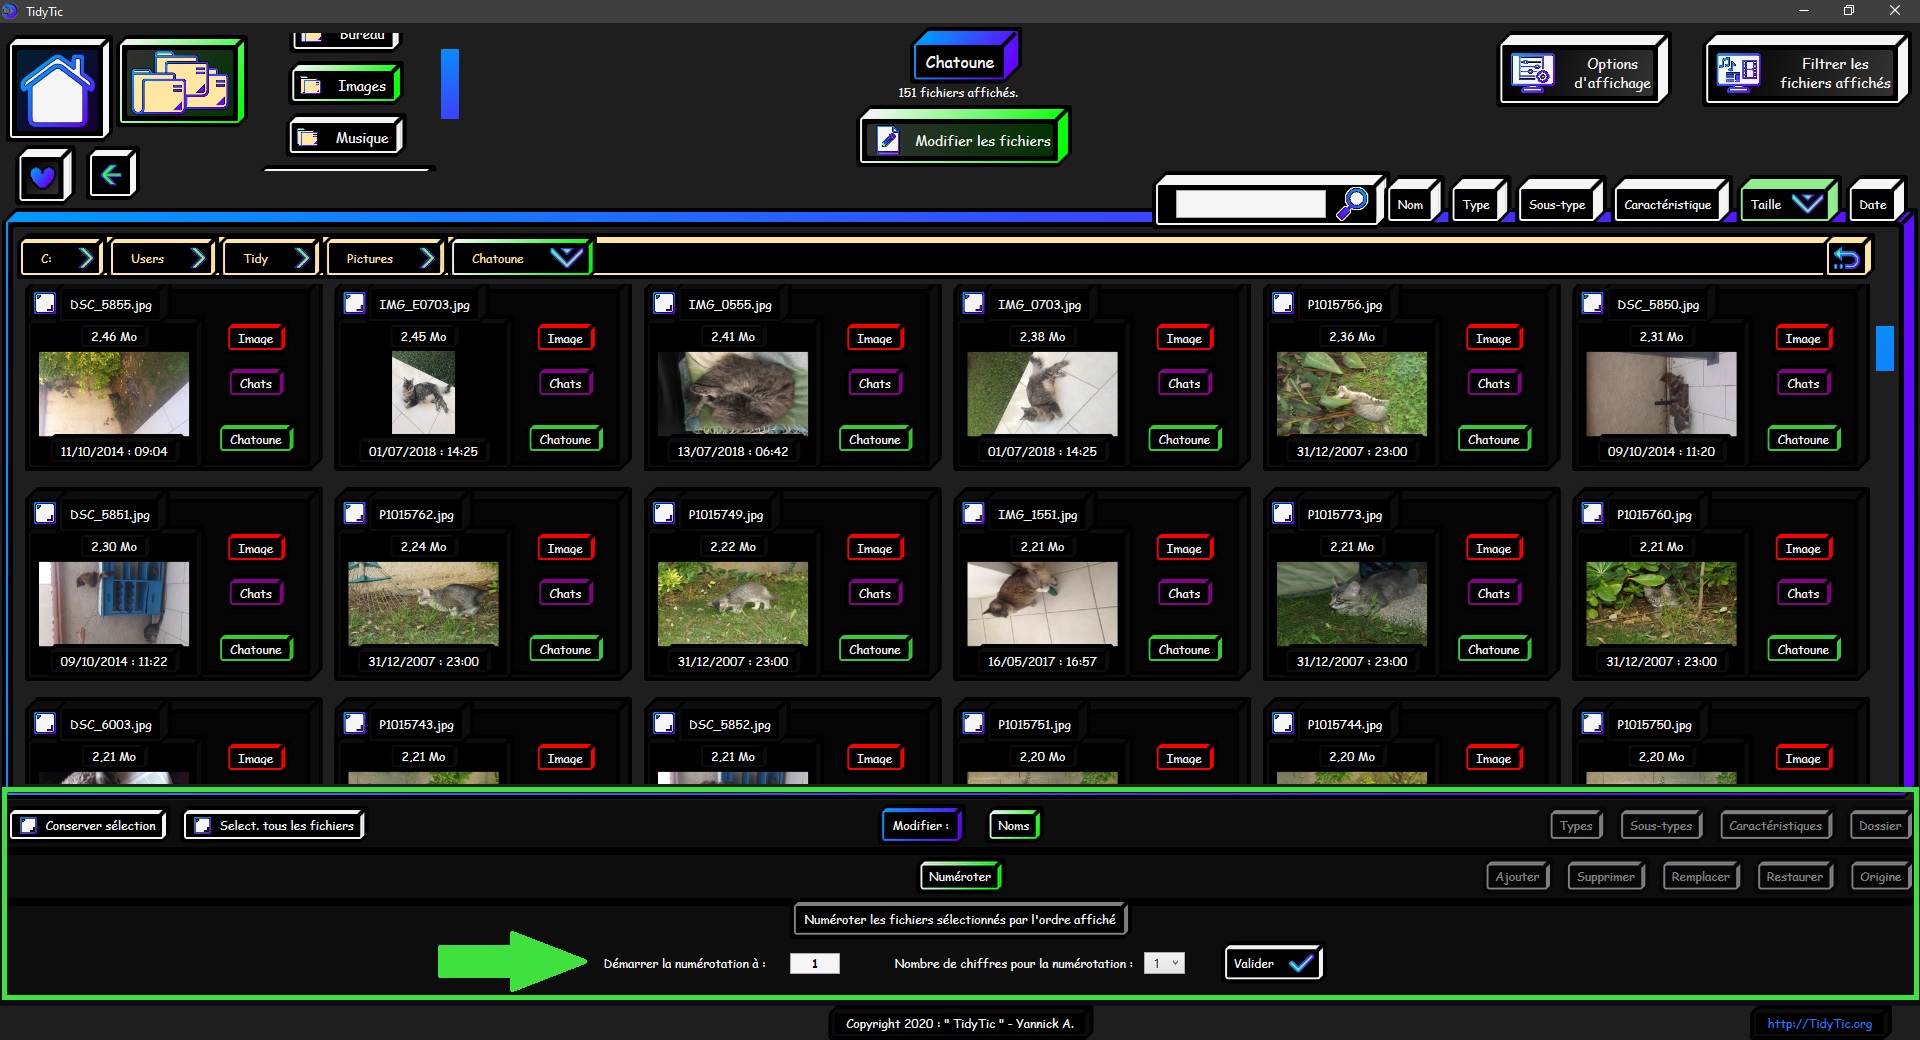Select the Noms modification tab
The width and height of the screenshot is (1920, 1040).
1013,825
